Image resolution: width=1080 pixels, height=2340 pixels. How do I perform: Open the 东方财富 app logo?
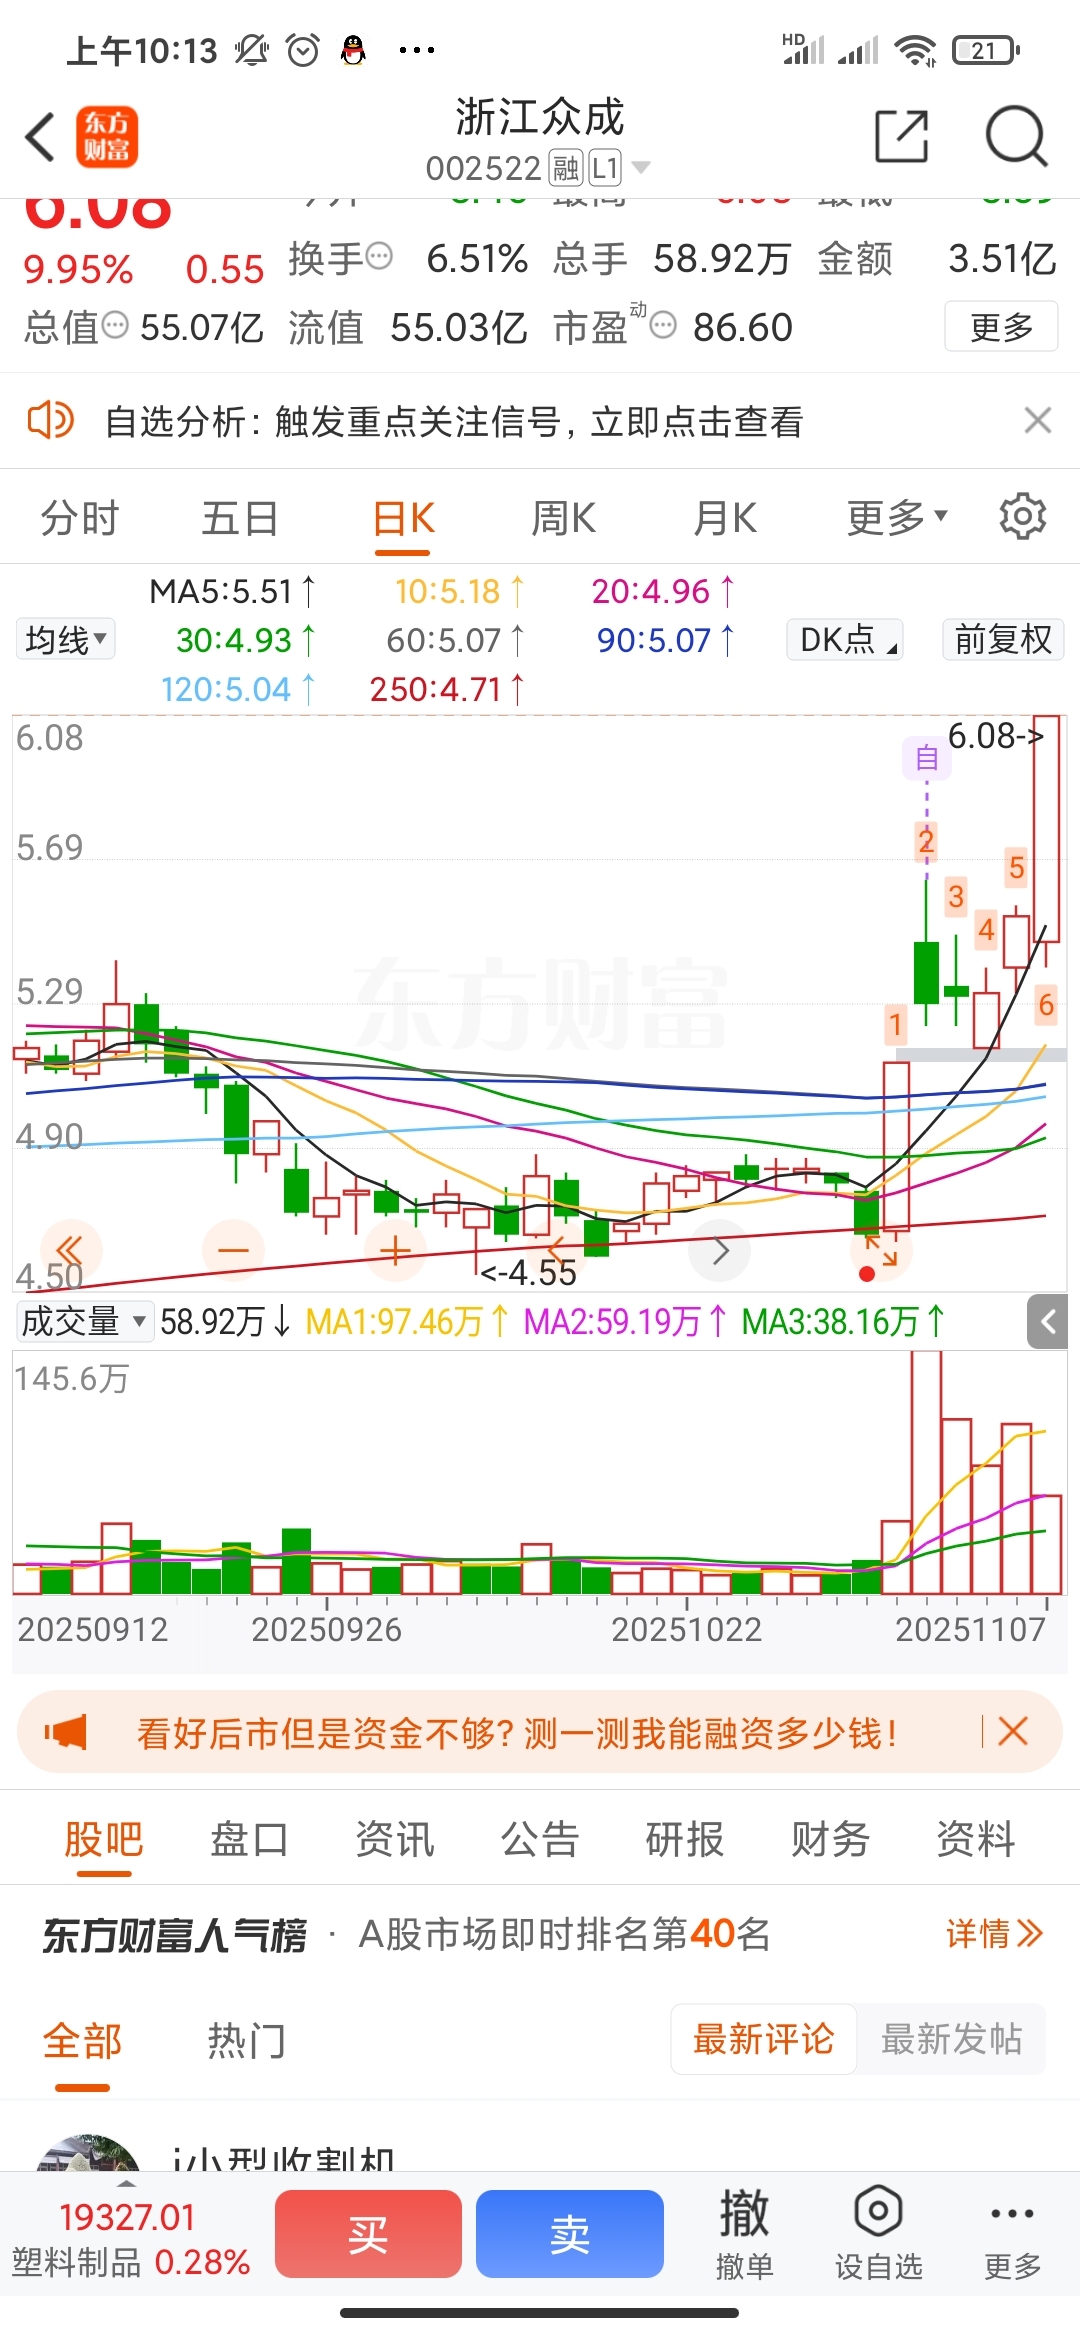tap(107, 136)
